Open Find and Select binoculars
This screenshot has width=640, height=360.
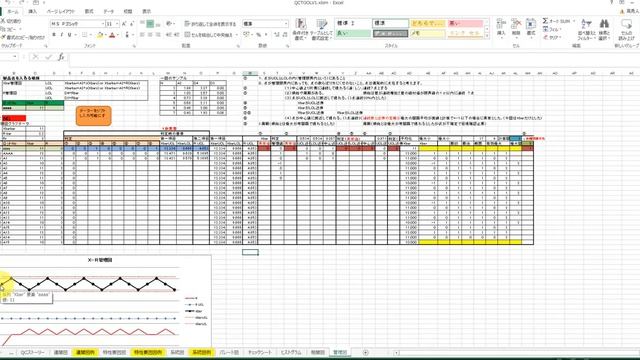coord(604,29)
